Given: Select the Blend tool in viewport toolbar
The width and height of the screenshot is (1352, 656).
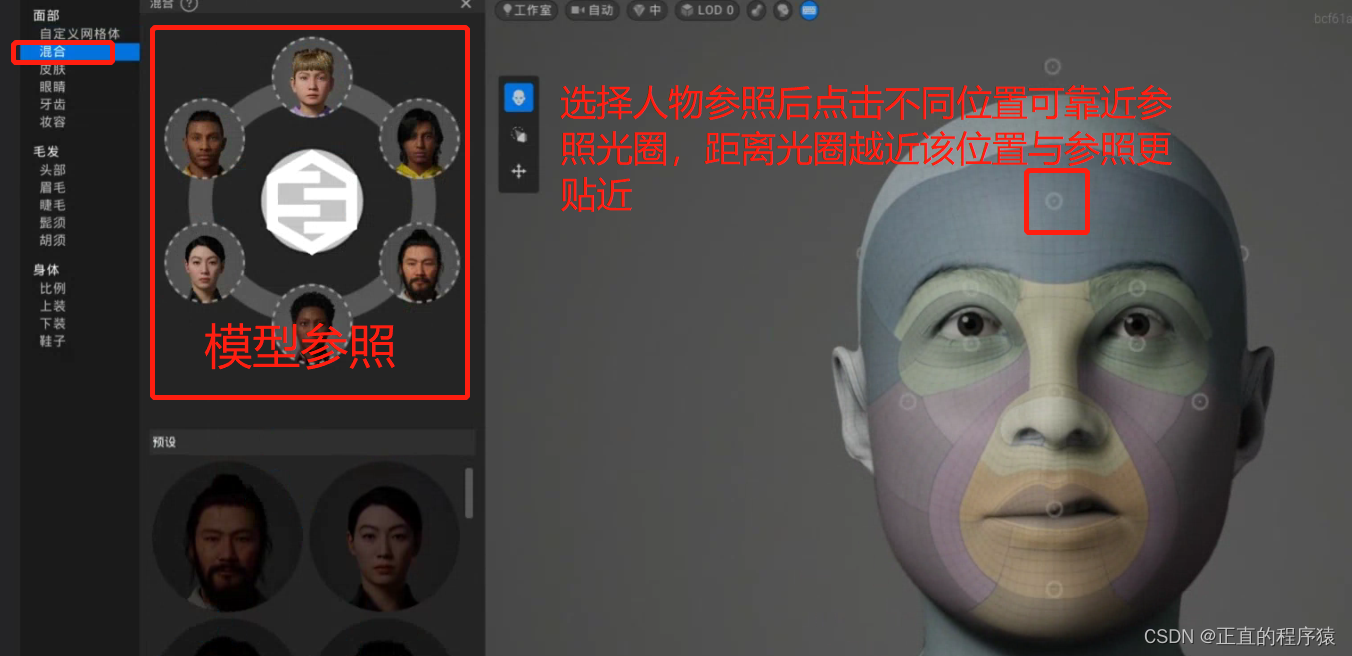Looking at the screenshot, I should pos(519,98).
